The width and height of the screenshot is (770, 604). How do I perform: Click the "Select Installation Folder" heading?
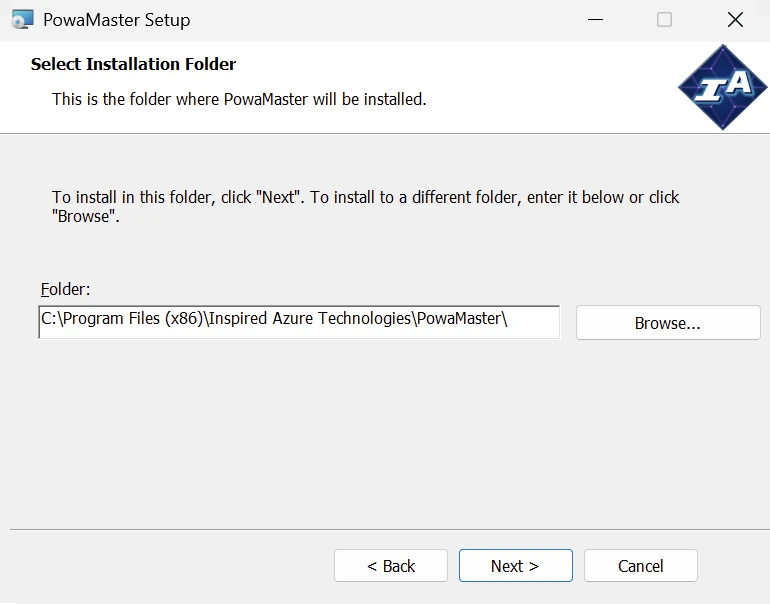pos(133,64)
